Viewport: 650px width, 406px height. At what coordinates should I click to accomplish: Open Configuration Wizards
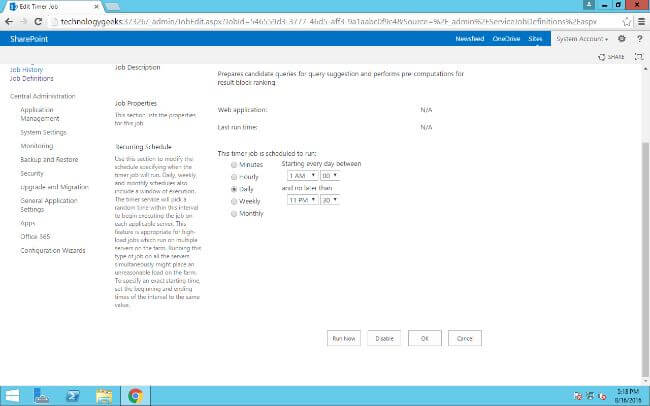click(53, 250)
